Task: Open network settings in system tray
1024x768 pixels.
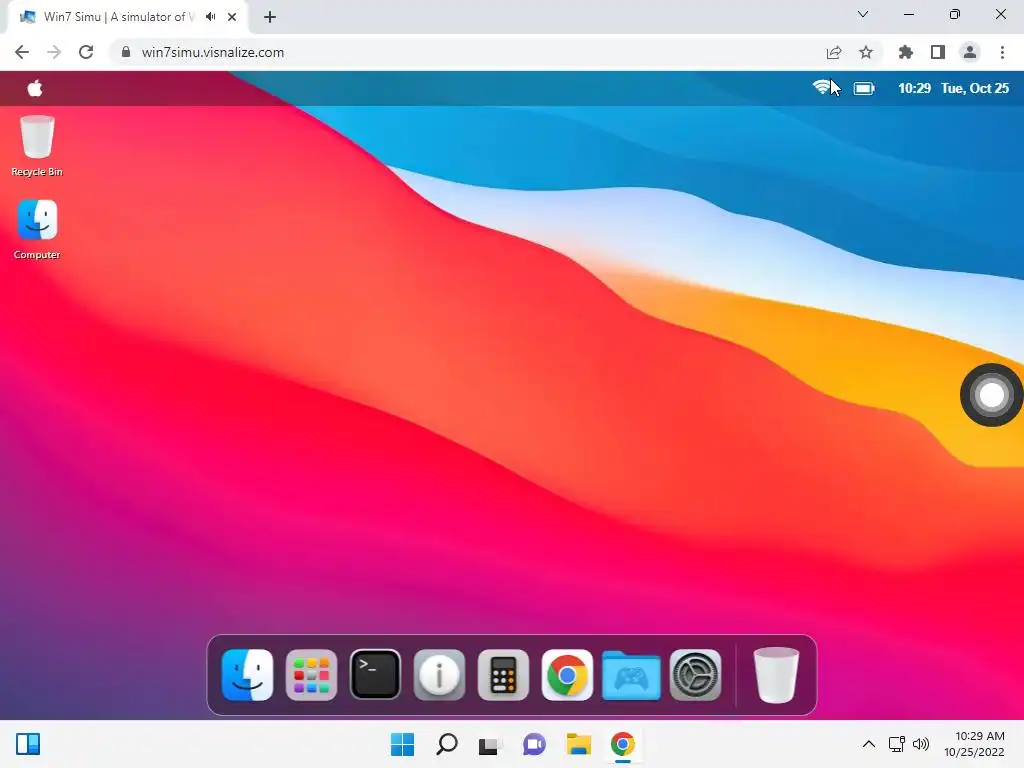Action: (897, 744)
